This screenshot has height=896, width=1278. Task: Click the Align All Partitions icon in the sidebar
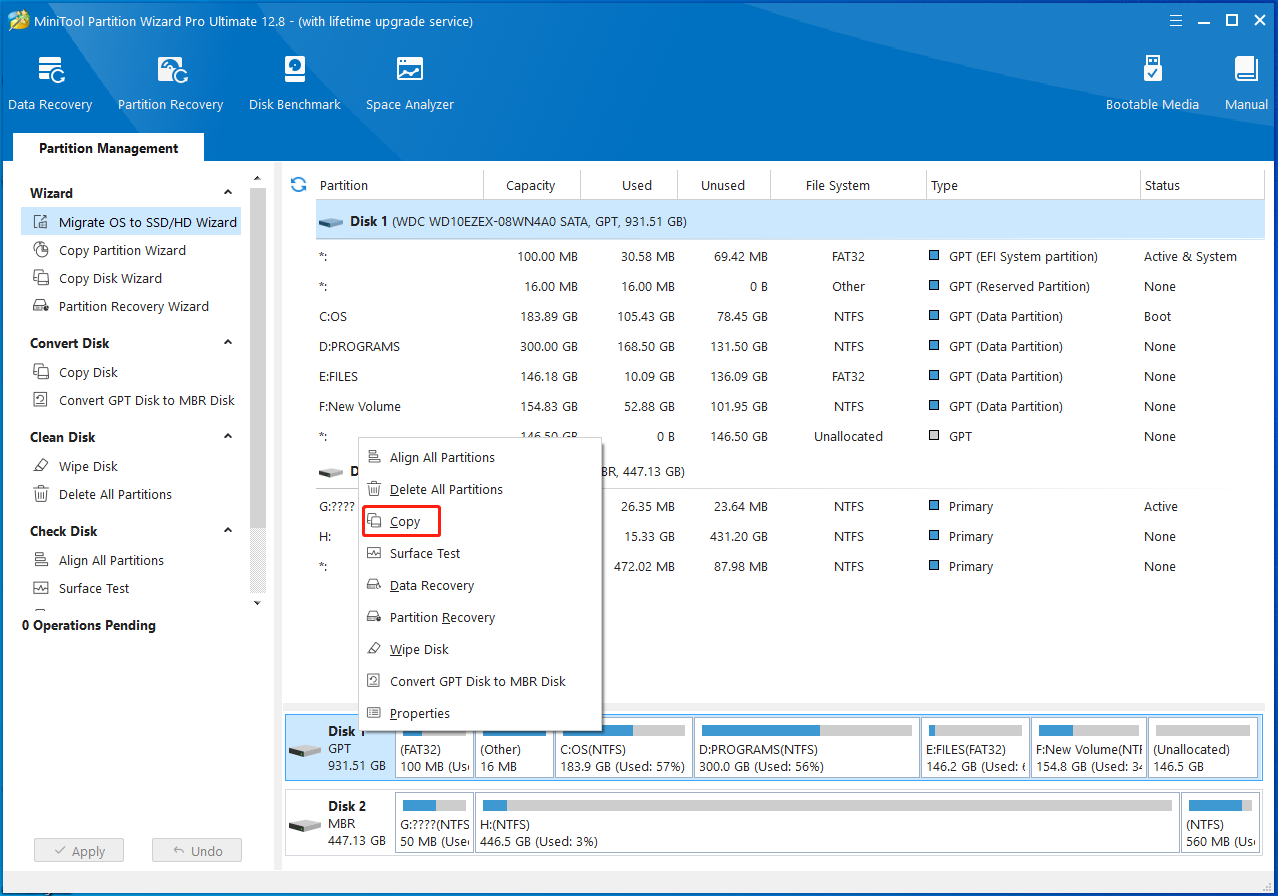click(41, 560)
